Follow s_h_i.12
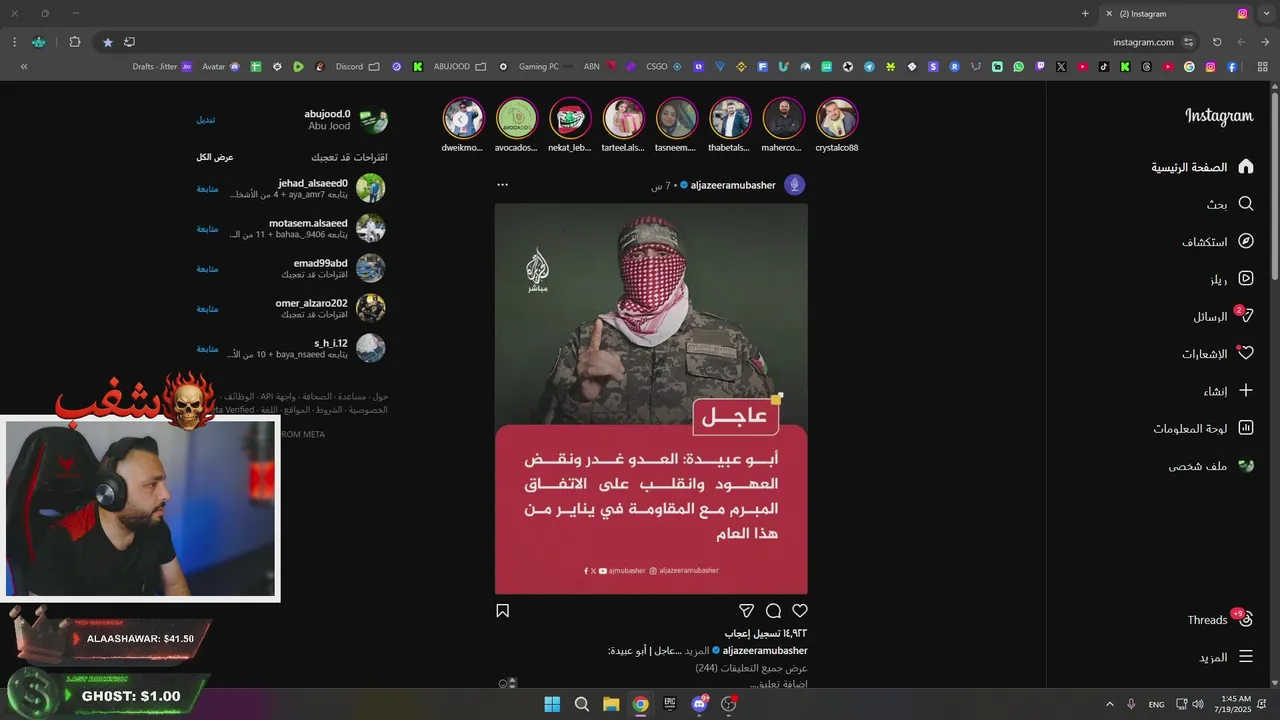The width and height of the screenshot is (1280, 720). click(207, 348)
